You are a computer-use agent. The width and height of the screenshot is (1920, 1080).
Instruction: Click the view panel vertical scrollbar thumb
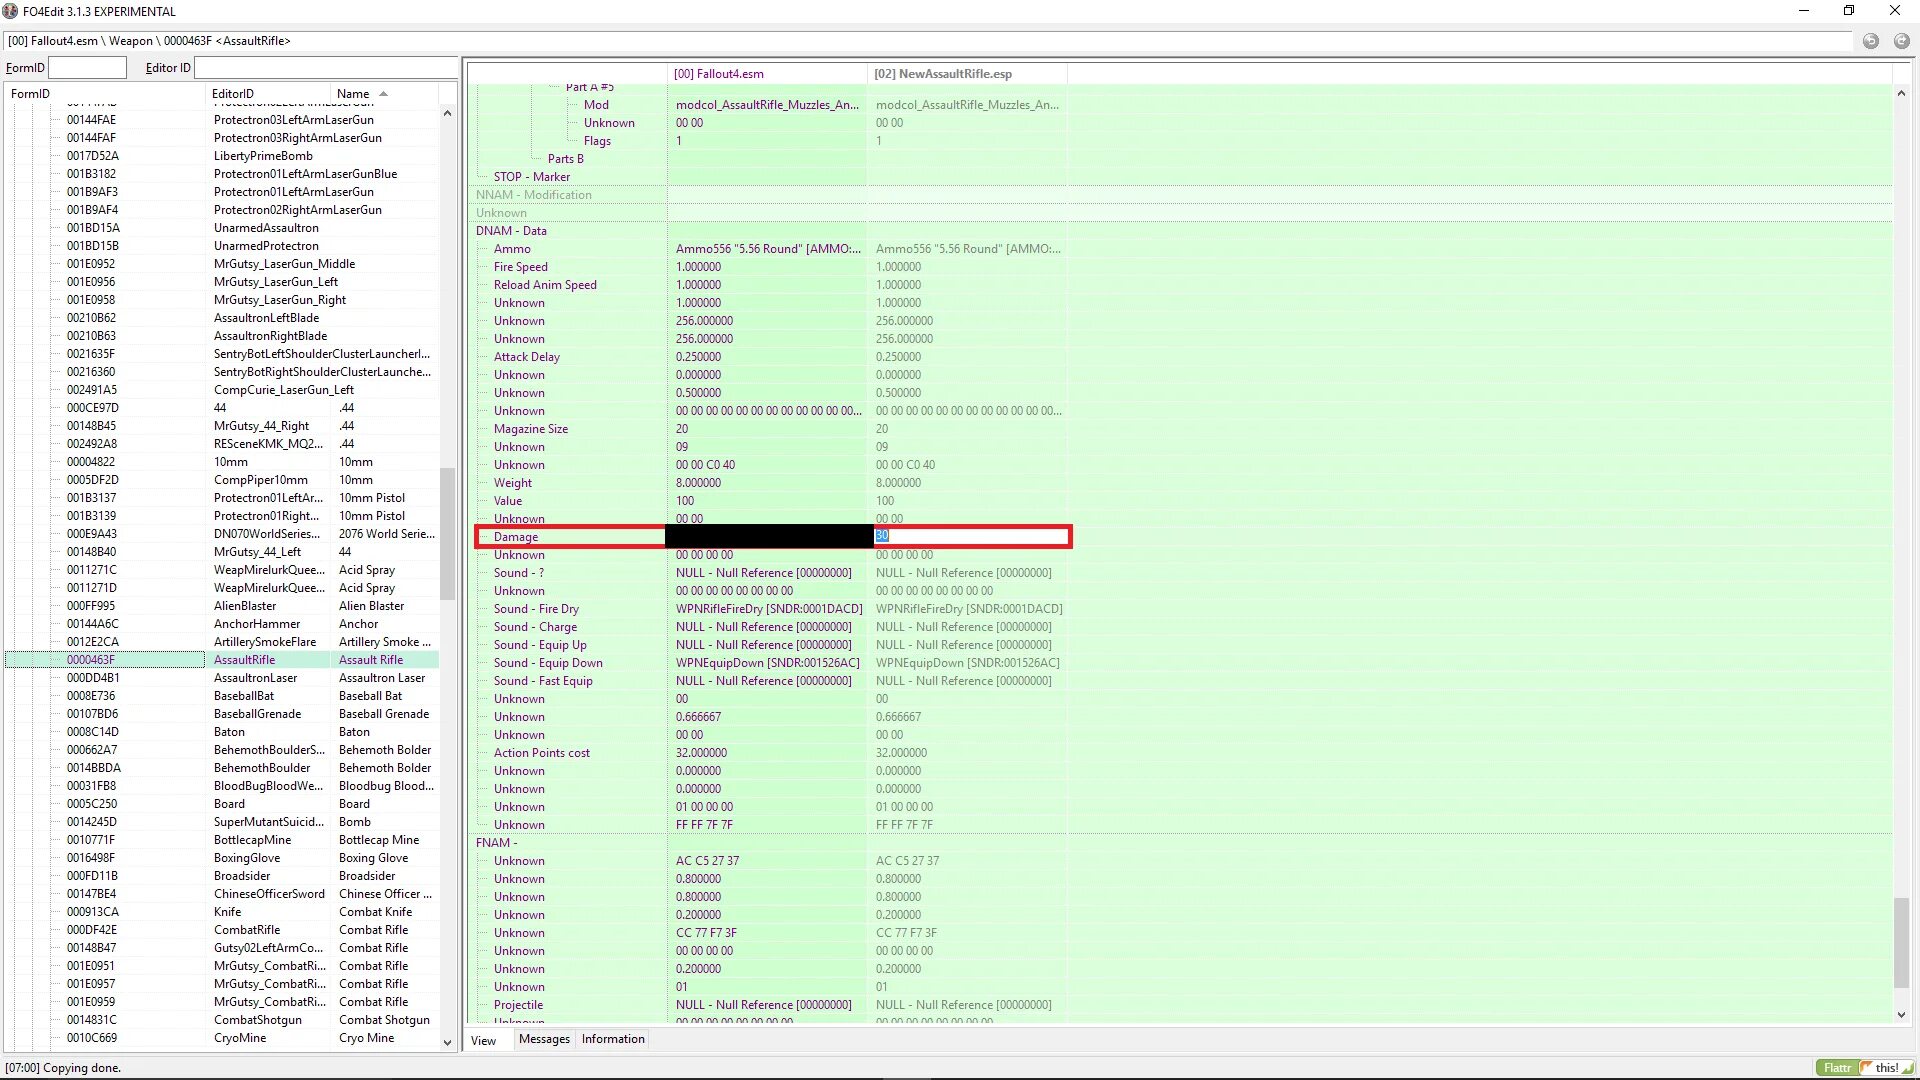point(1901,942)
